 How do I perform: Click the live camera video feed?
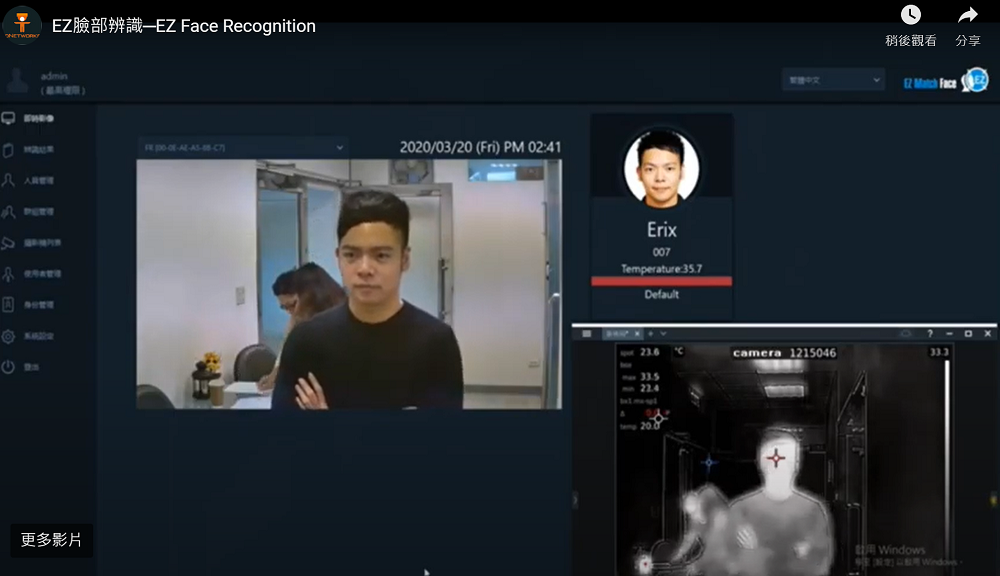coord(349,284)
